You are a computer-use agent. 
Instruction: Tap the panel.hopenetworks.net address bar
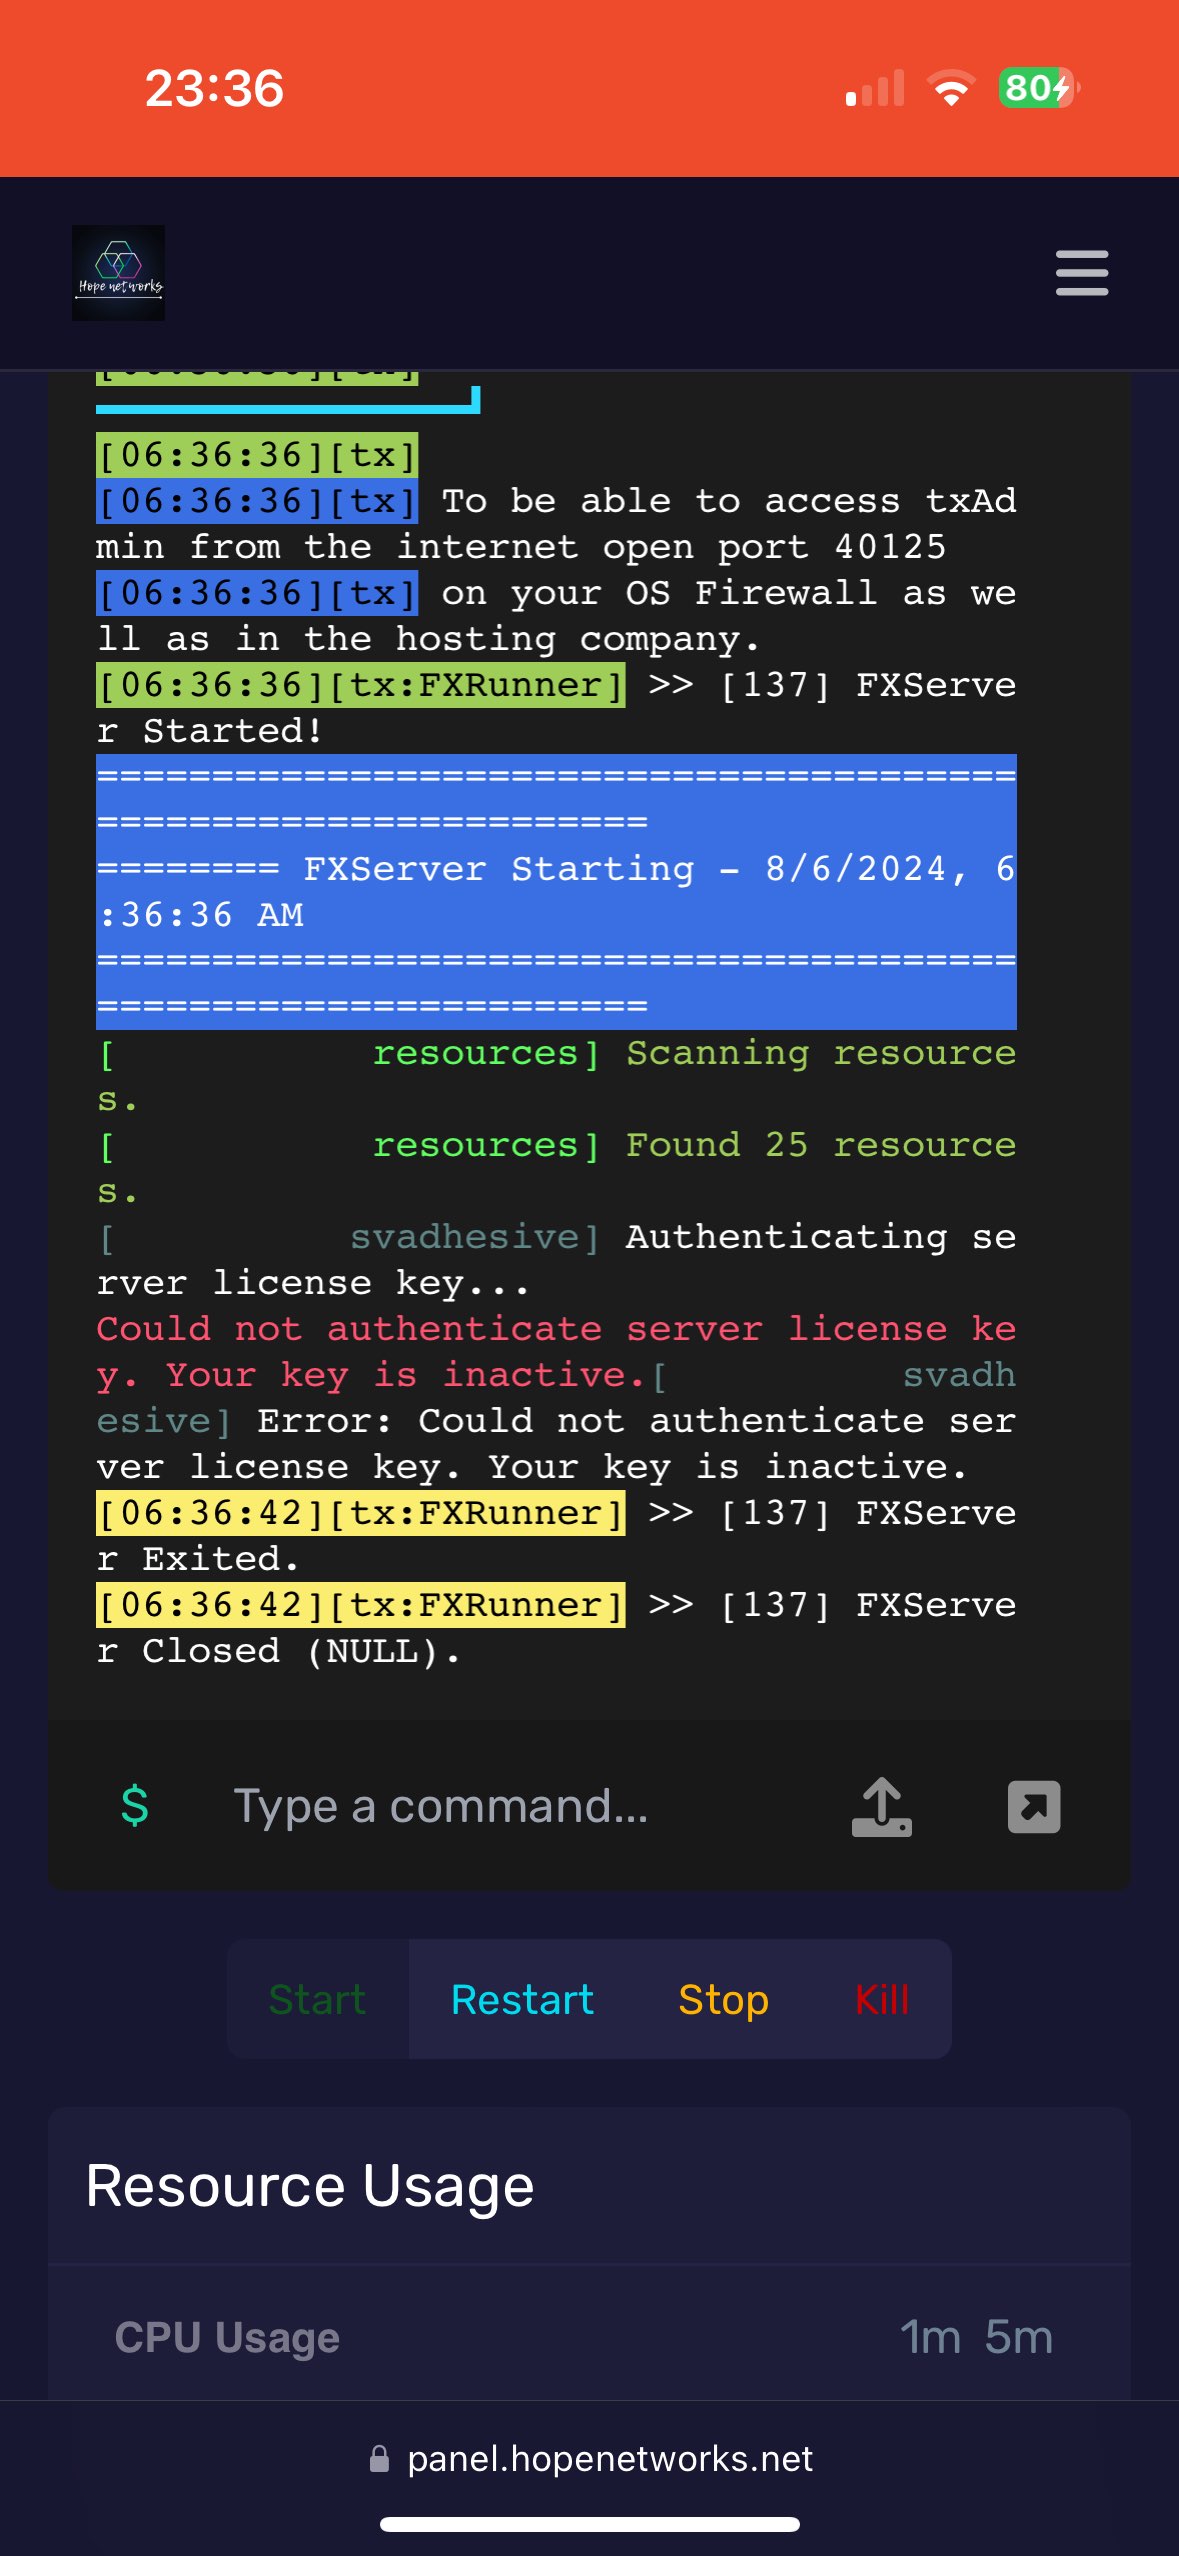(x=609, y=2458)
